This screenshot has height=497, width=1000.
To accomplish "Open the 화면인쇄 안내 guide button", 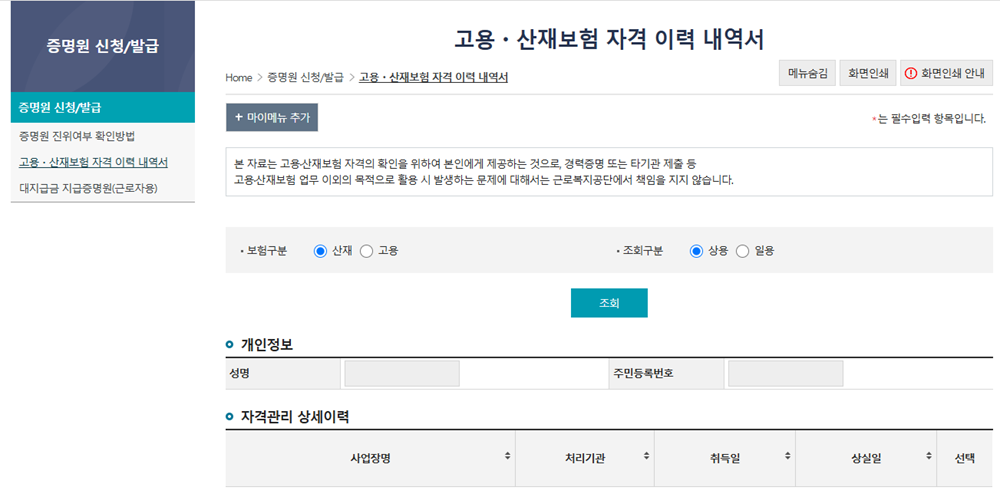I will pos(946,73).
